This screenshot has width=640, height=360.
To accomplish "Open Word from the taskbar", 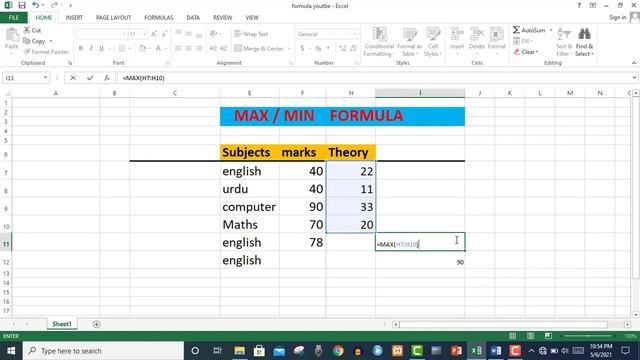I will click(496, 351).
